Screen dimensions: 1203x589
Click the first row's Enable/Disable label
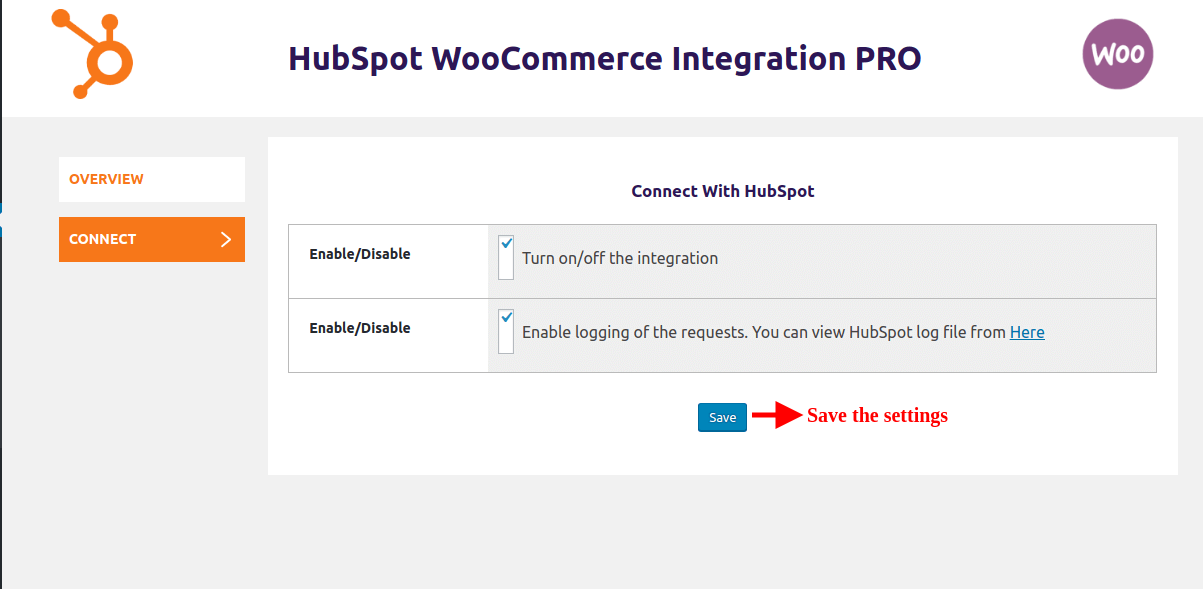(360, 254)
